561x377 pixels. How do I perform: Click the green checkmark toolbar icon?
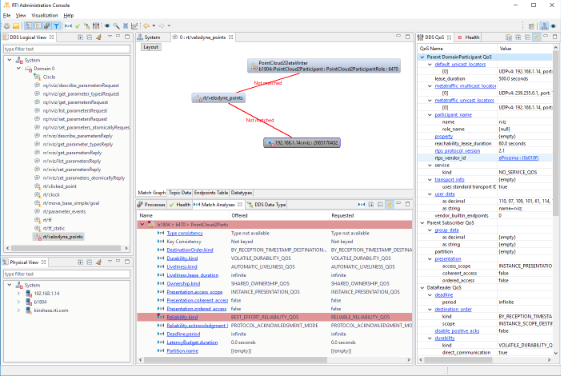78,26
